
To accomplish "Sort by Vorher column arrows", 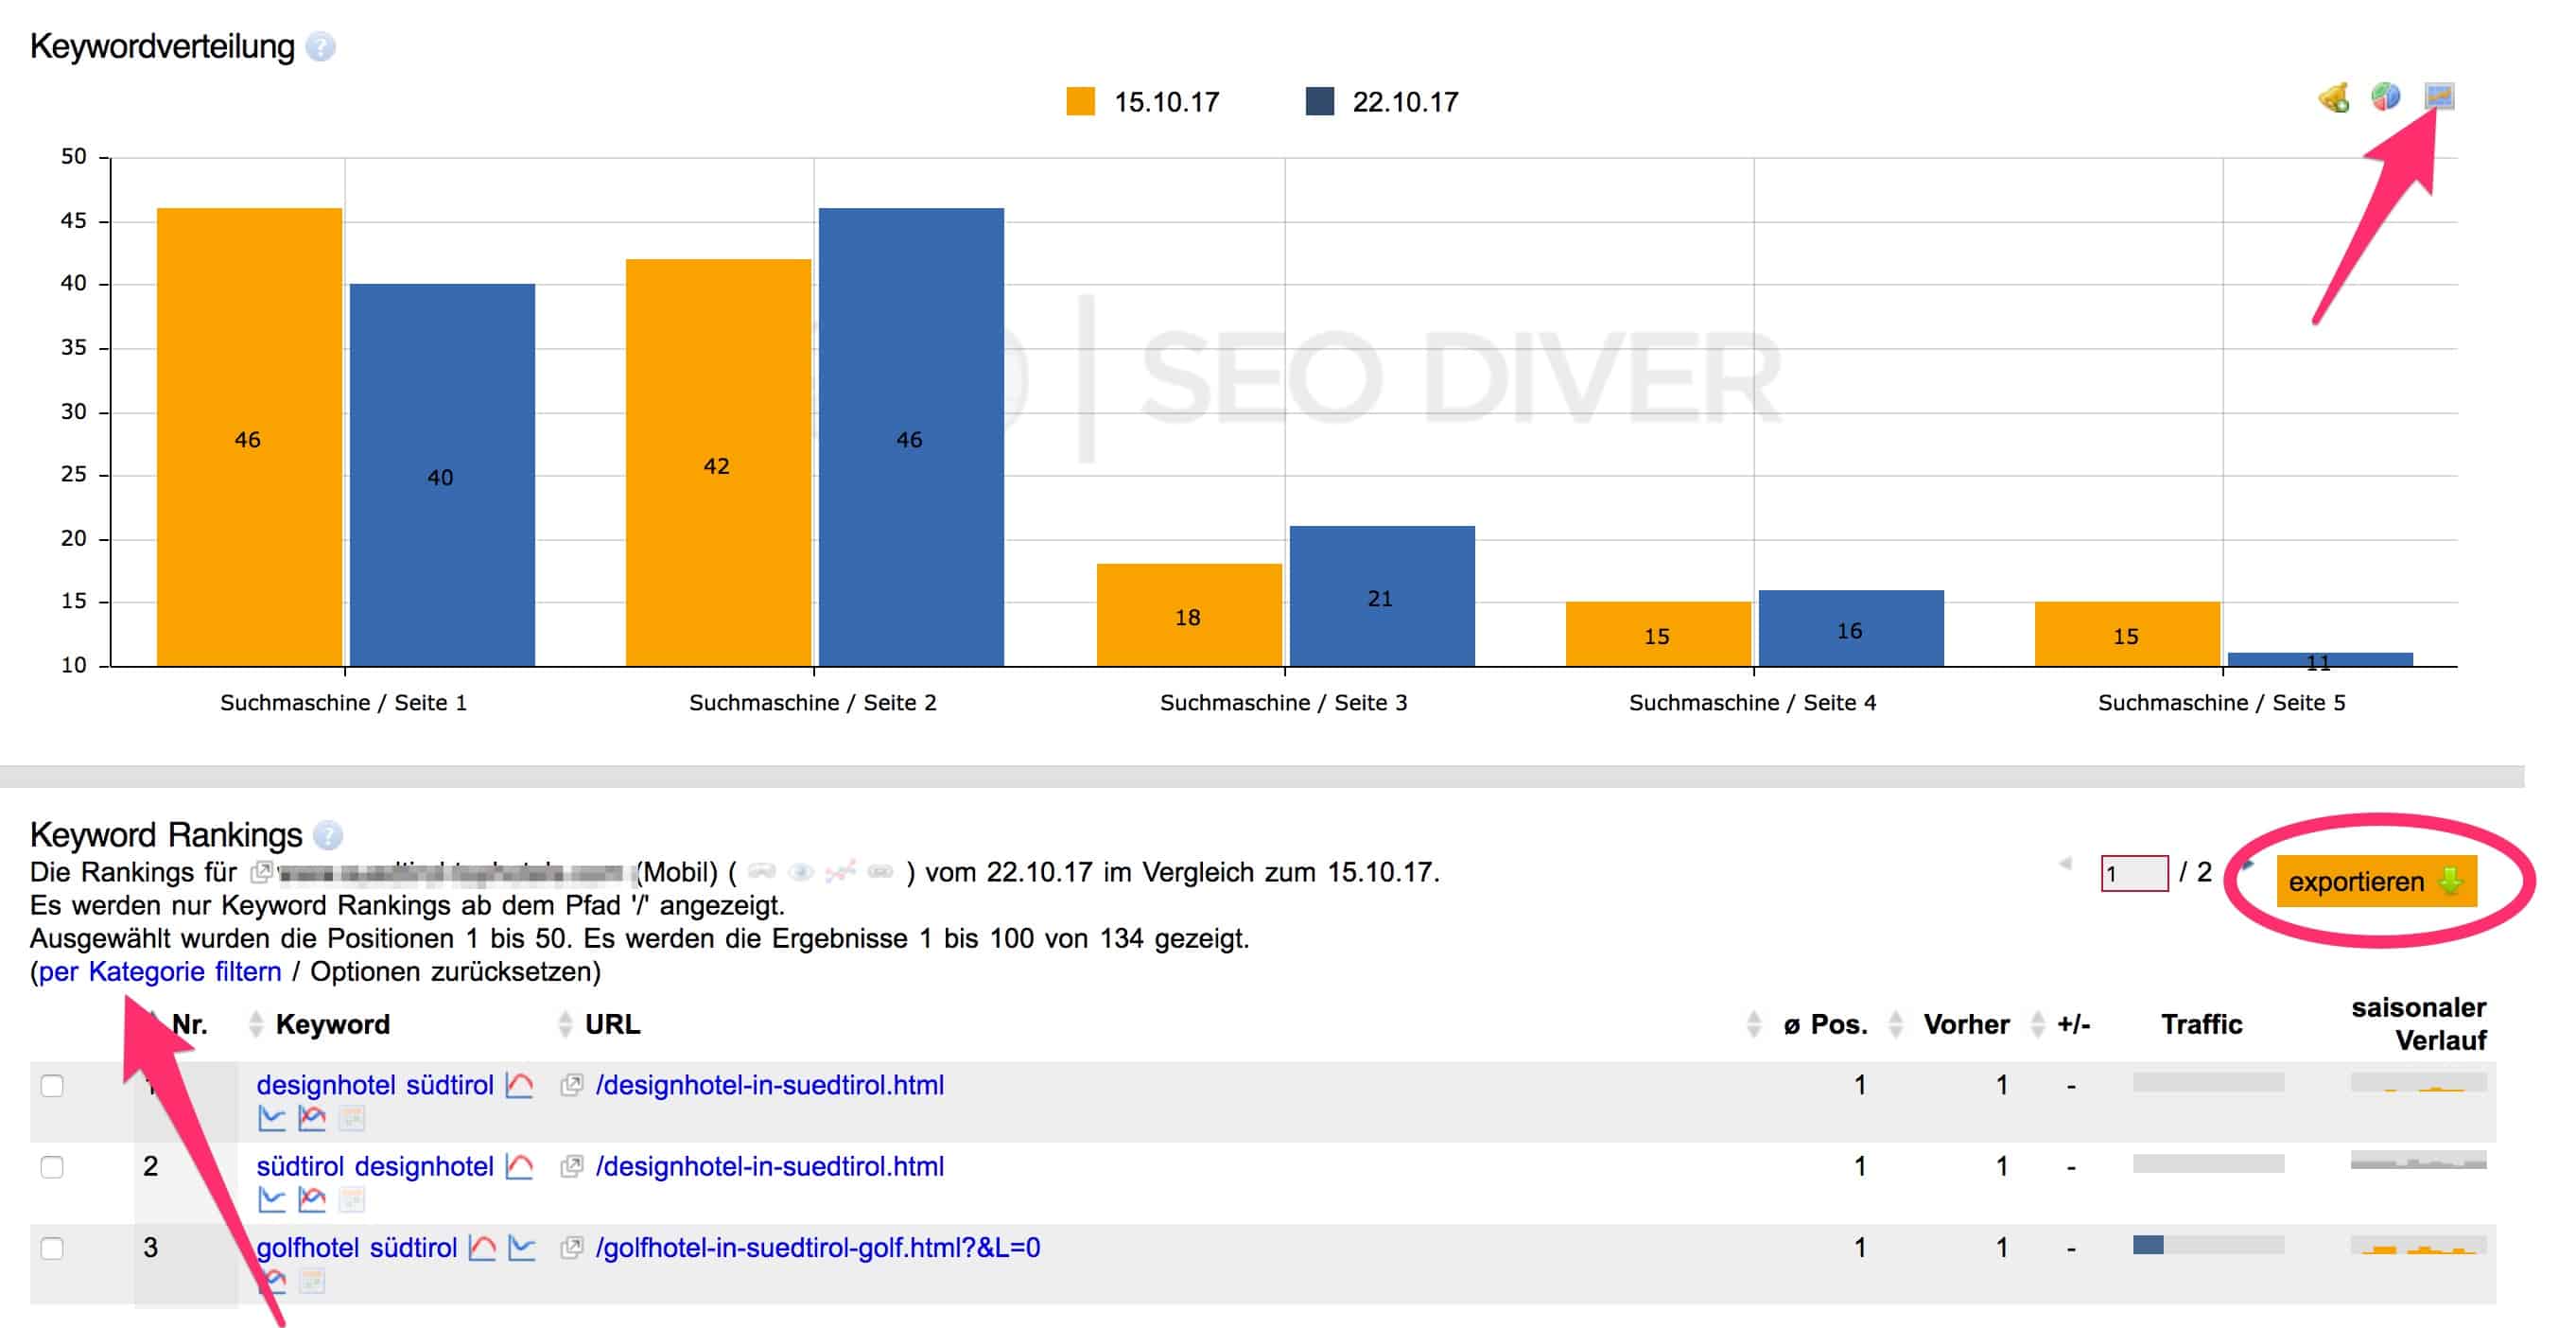I will tap(1895, 1024).
